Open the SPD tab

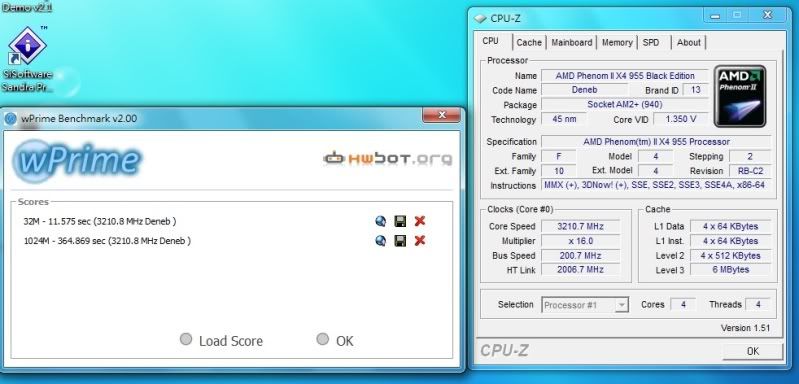pyautogui.click(x=651, y=43)
